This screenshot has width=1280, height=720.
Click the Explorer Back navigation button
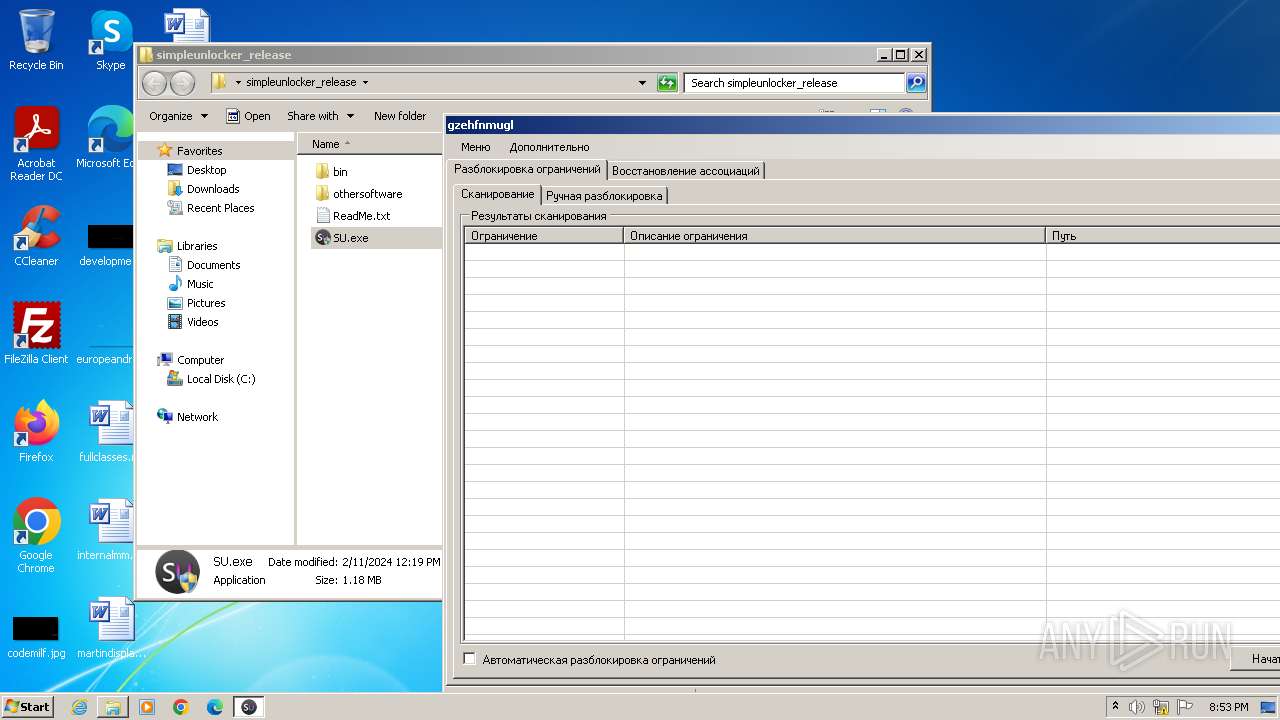[x=154, y=83]
